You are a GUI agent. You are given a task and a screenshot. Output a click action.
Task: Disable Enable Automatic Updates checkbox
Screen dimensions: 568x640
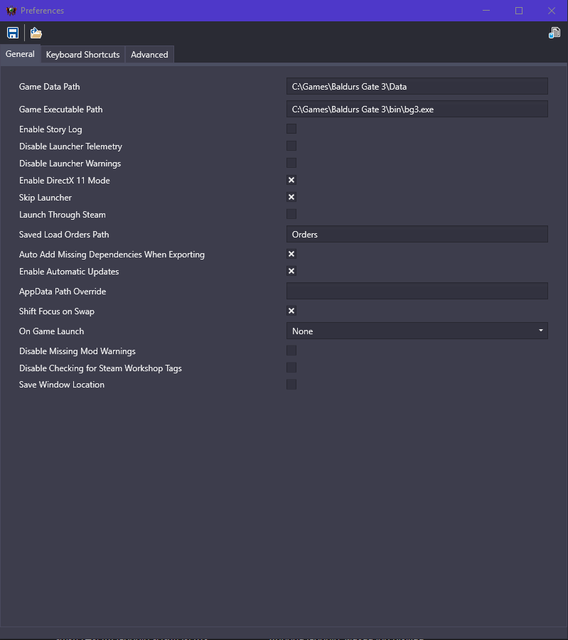coord(291,271)
